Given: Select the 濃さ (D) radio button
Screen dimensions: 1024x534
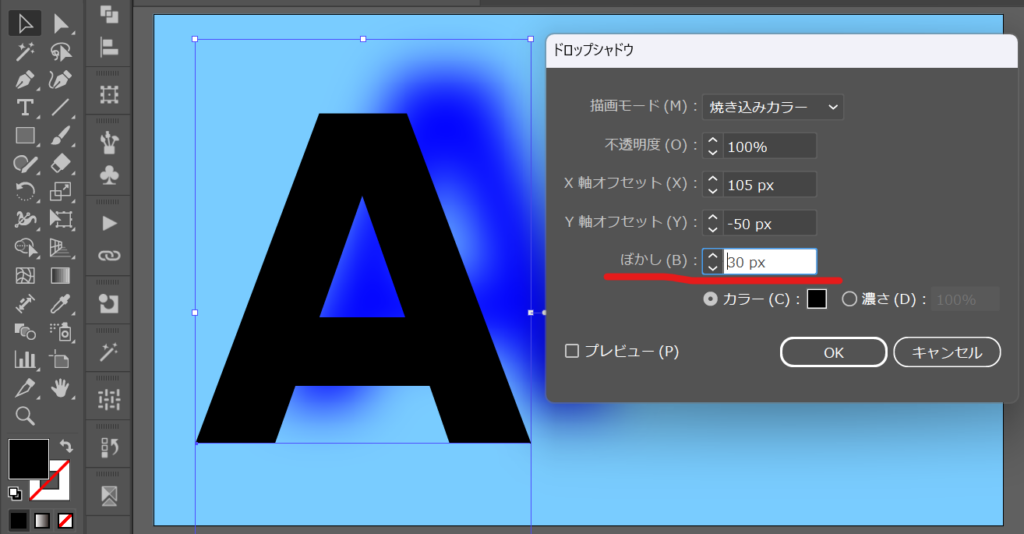Looking at the screenshot, I should [x=849, y=299].
